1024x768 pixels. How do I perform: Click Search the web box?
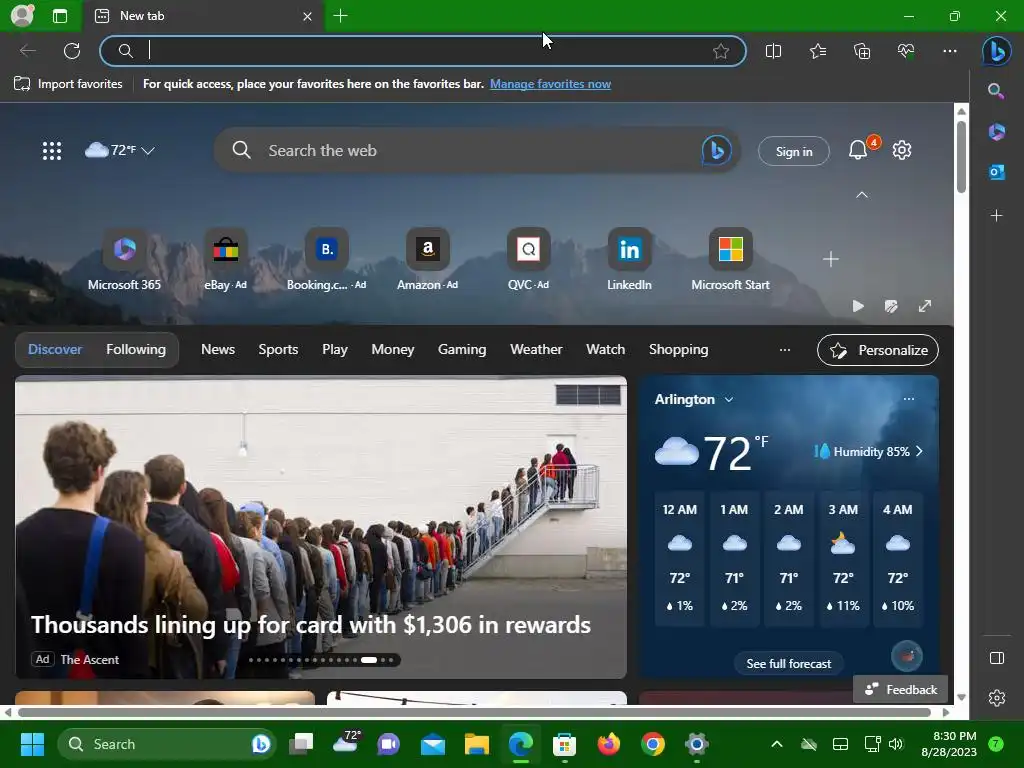pyautogui.click(x=477, y=151)
